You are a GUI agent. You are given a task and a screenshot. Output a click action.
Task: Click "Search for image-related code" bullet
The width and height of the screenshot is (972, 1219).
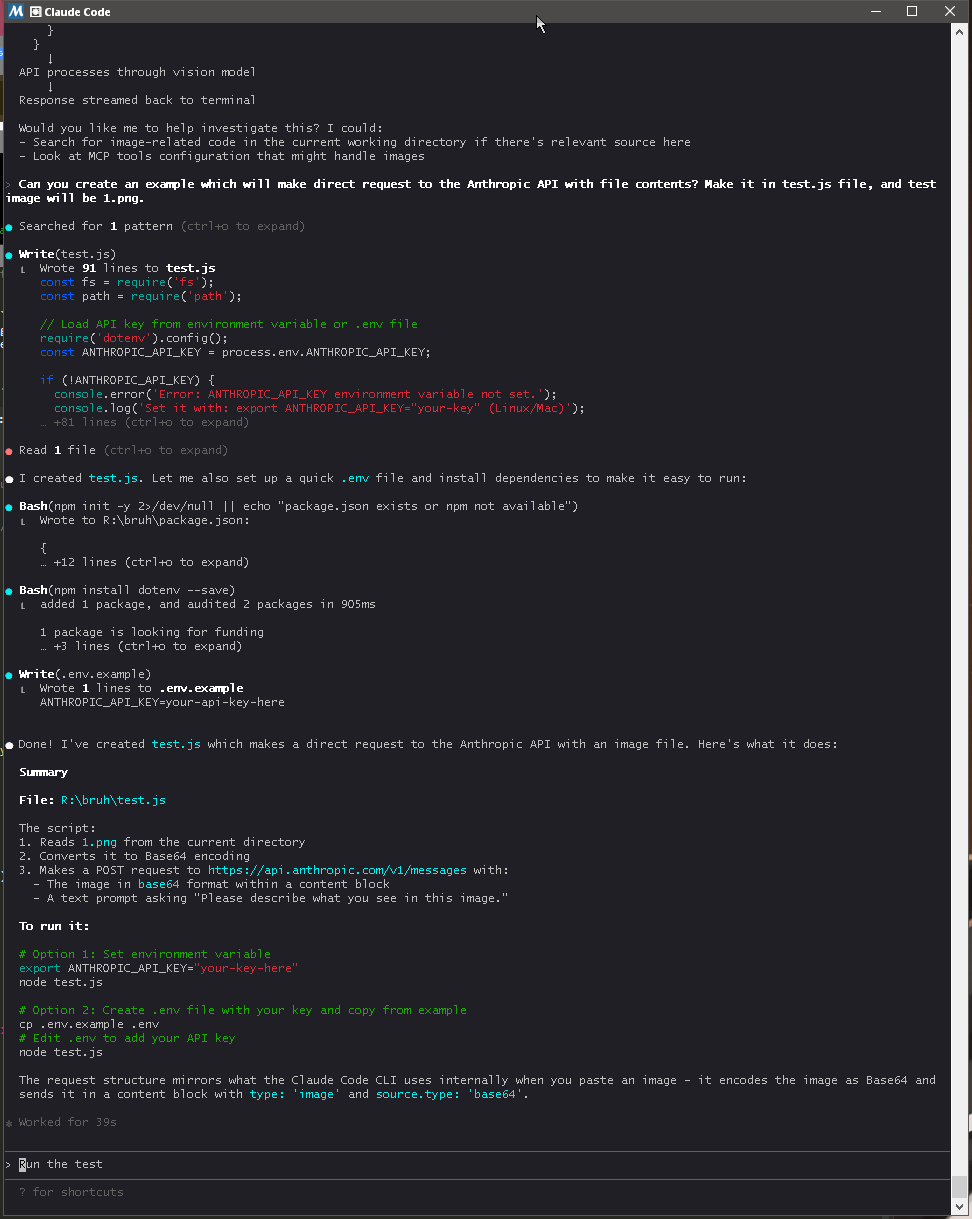click(355, 142)
